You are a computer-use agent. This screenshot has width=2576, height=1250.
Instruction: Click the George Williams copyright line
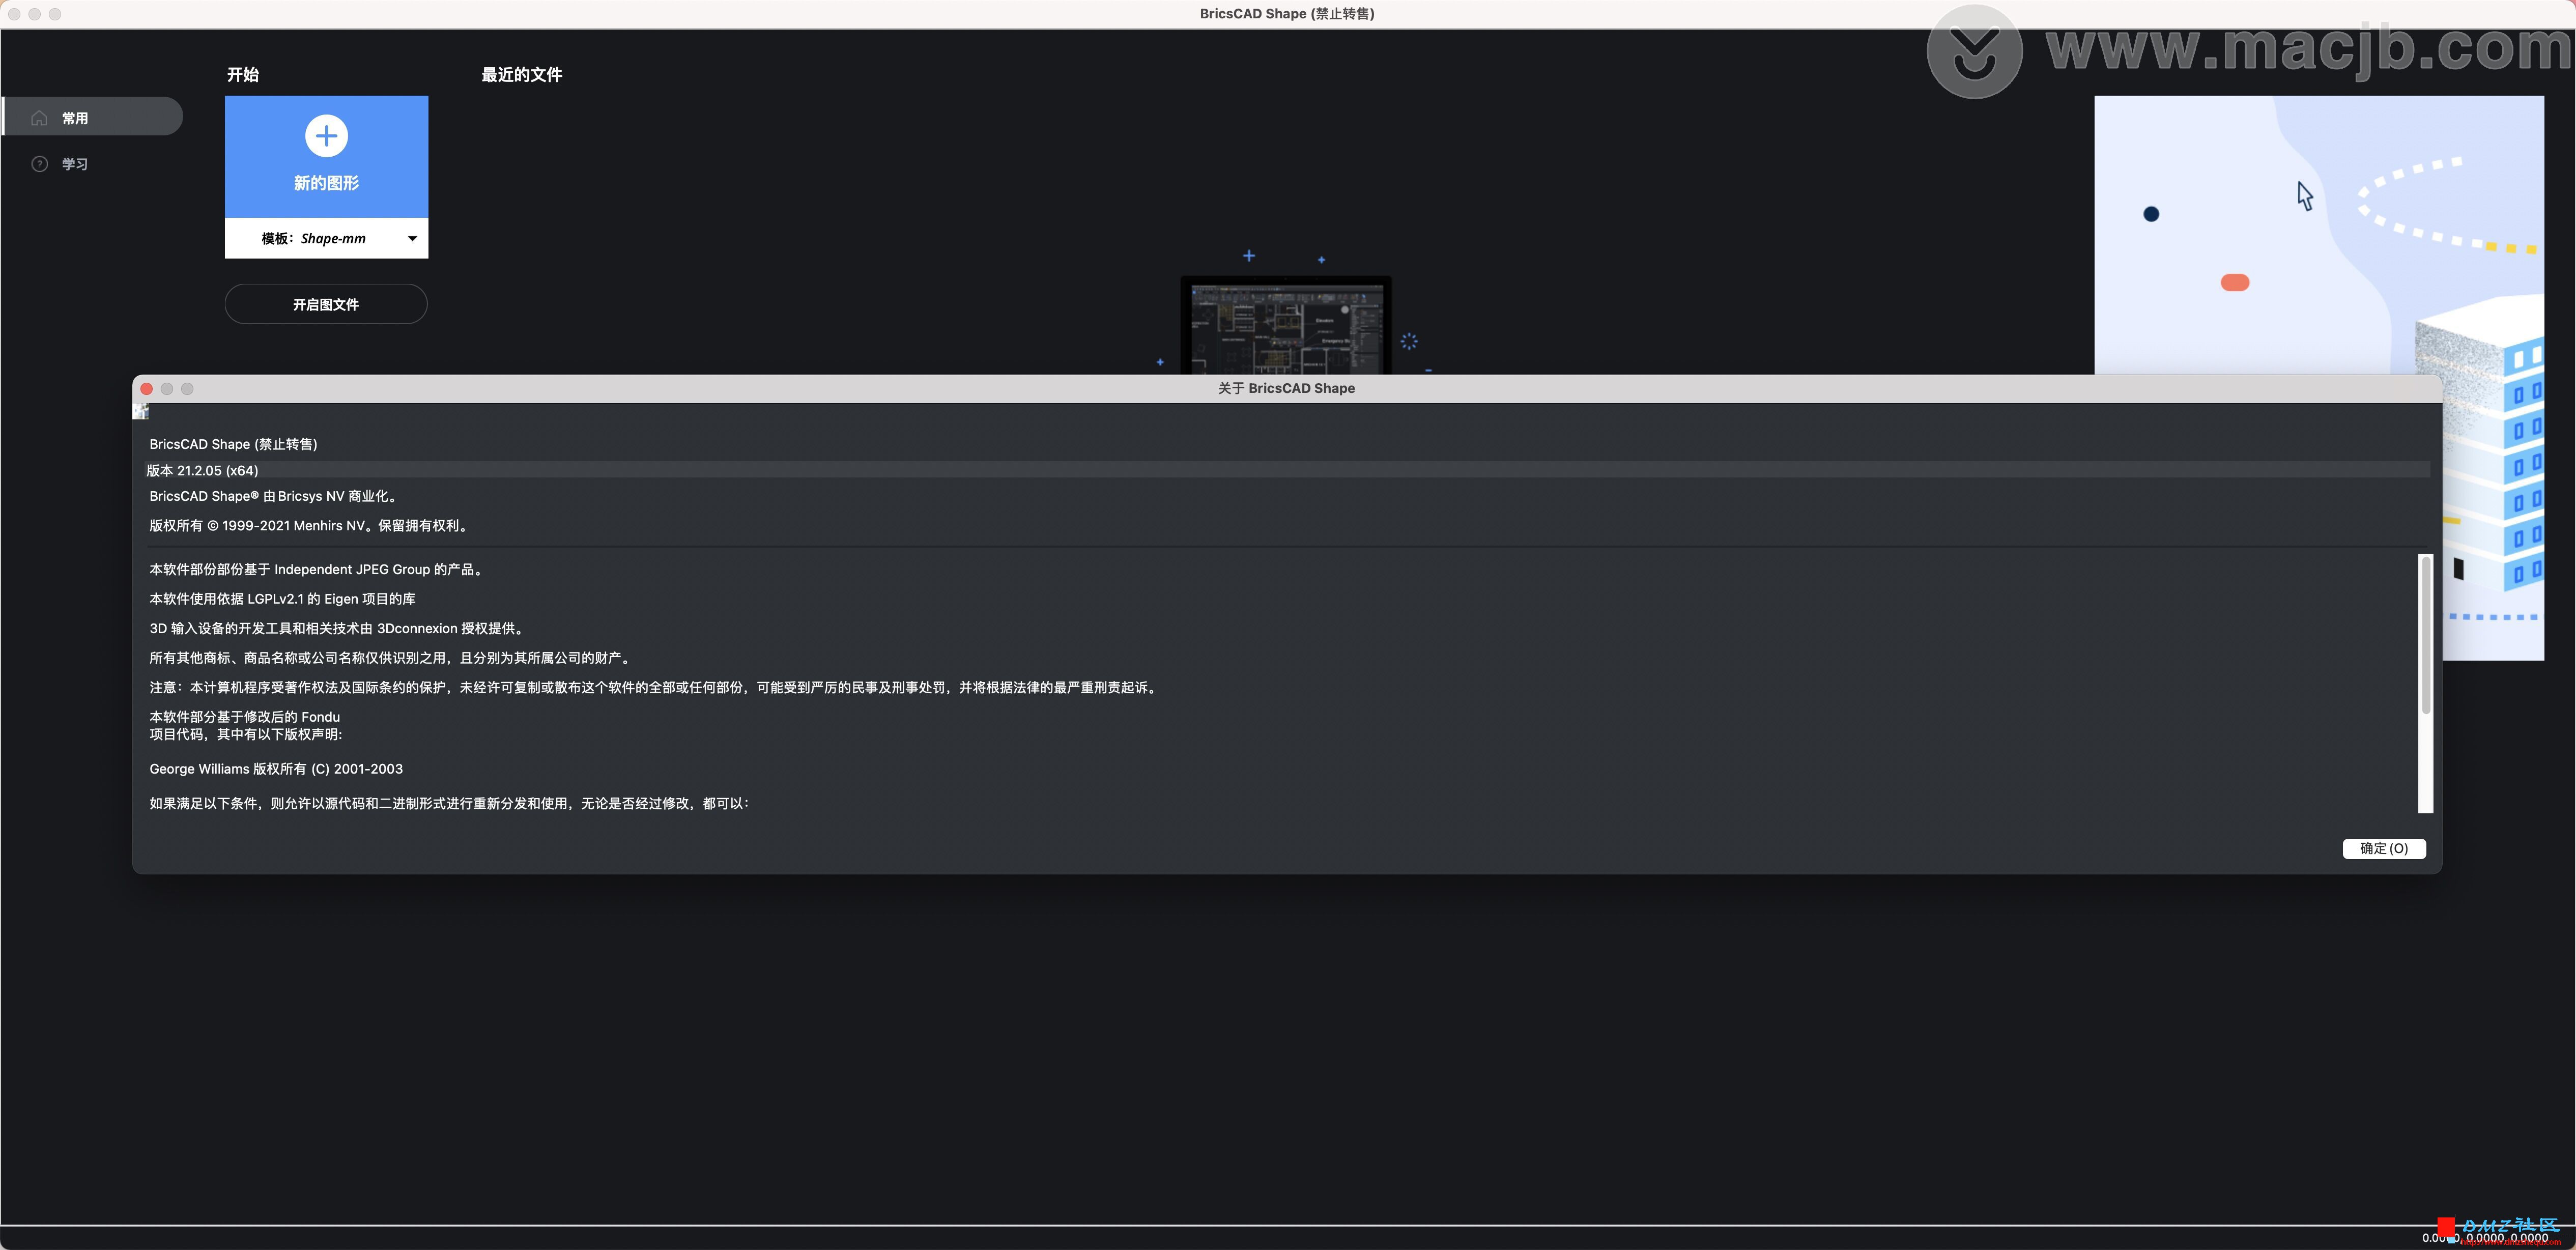pyautogui.click(x=276, y=769)
